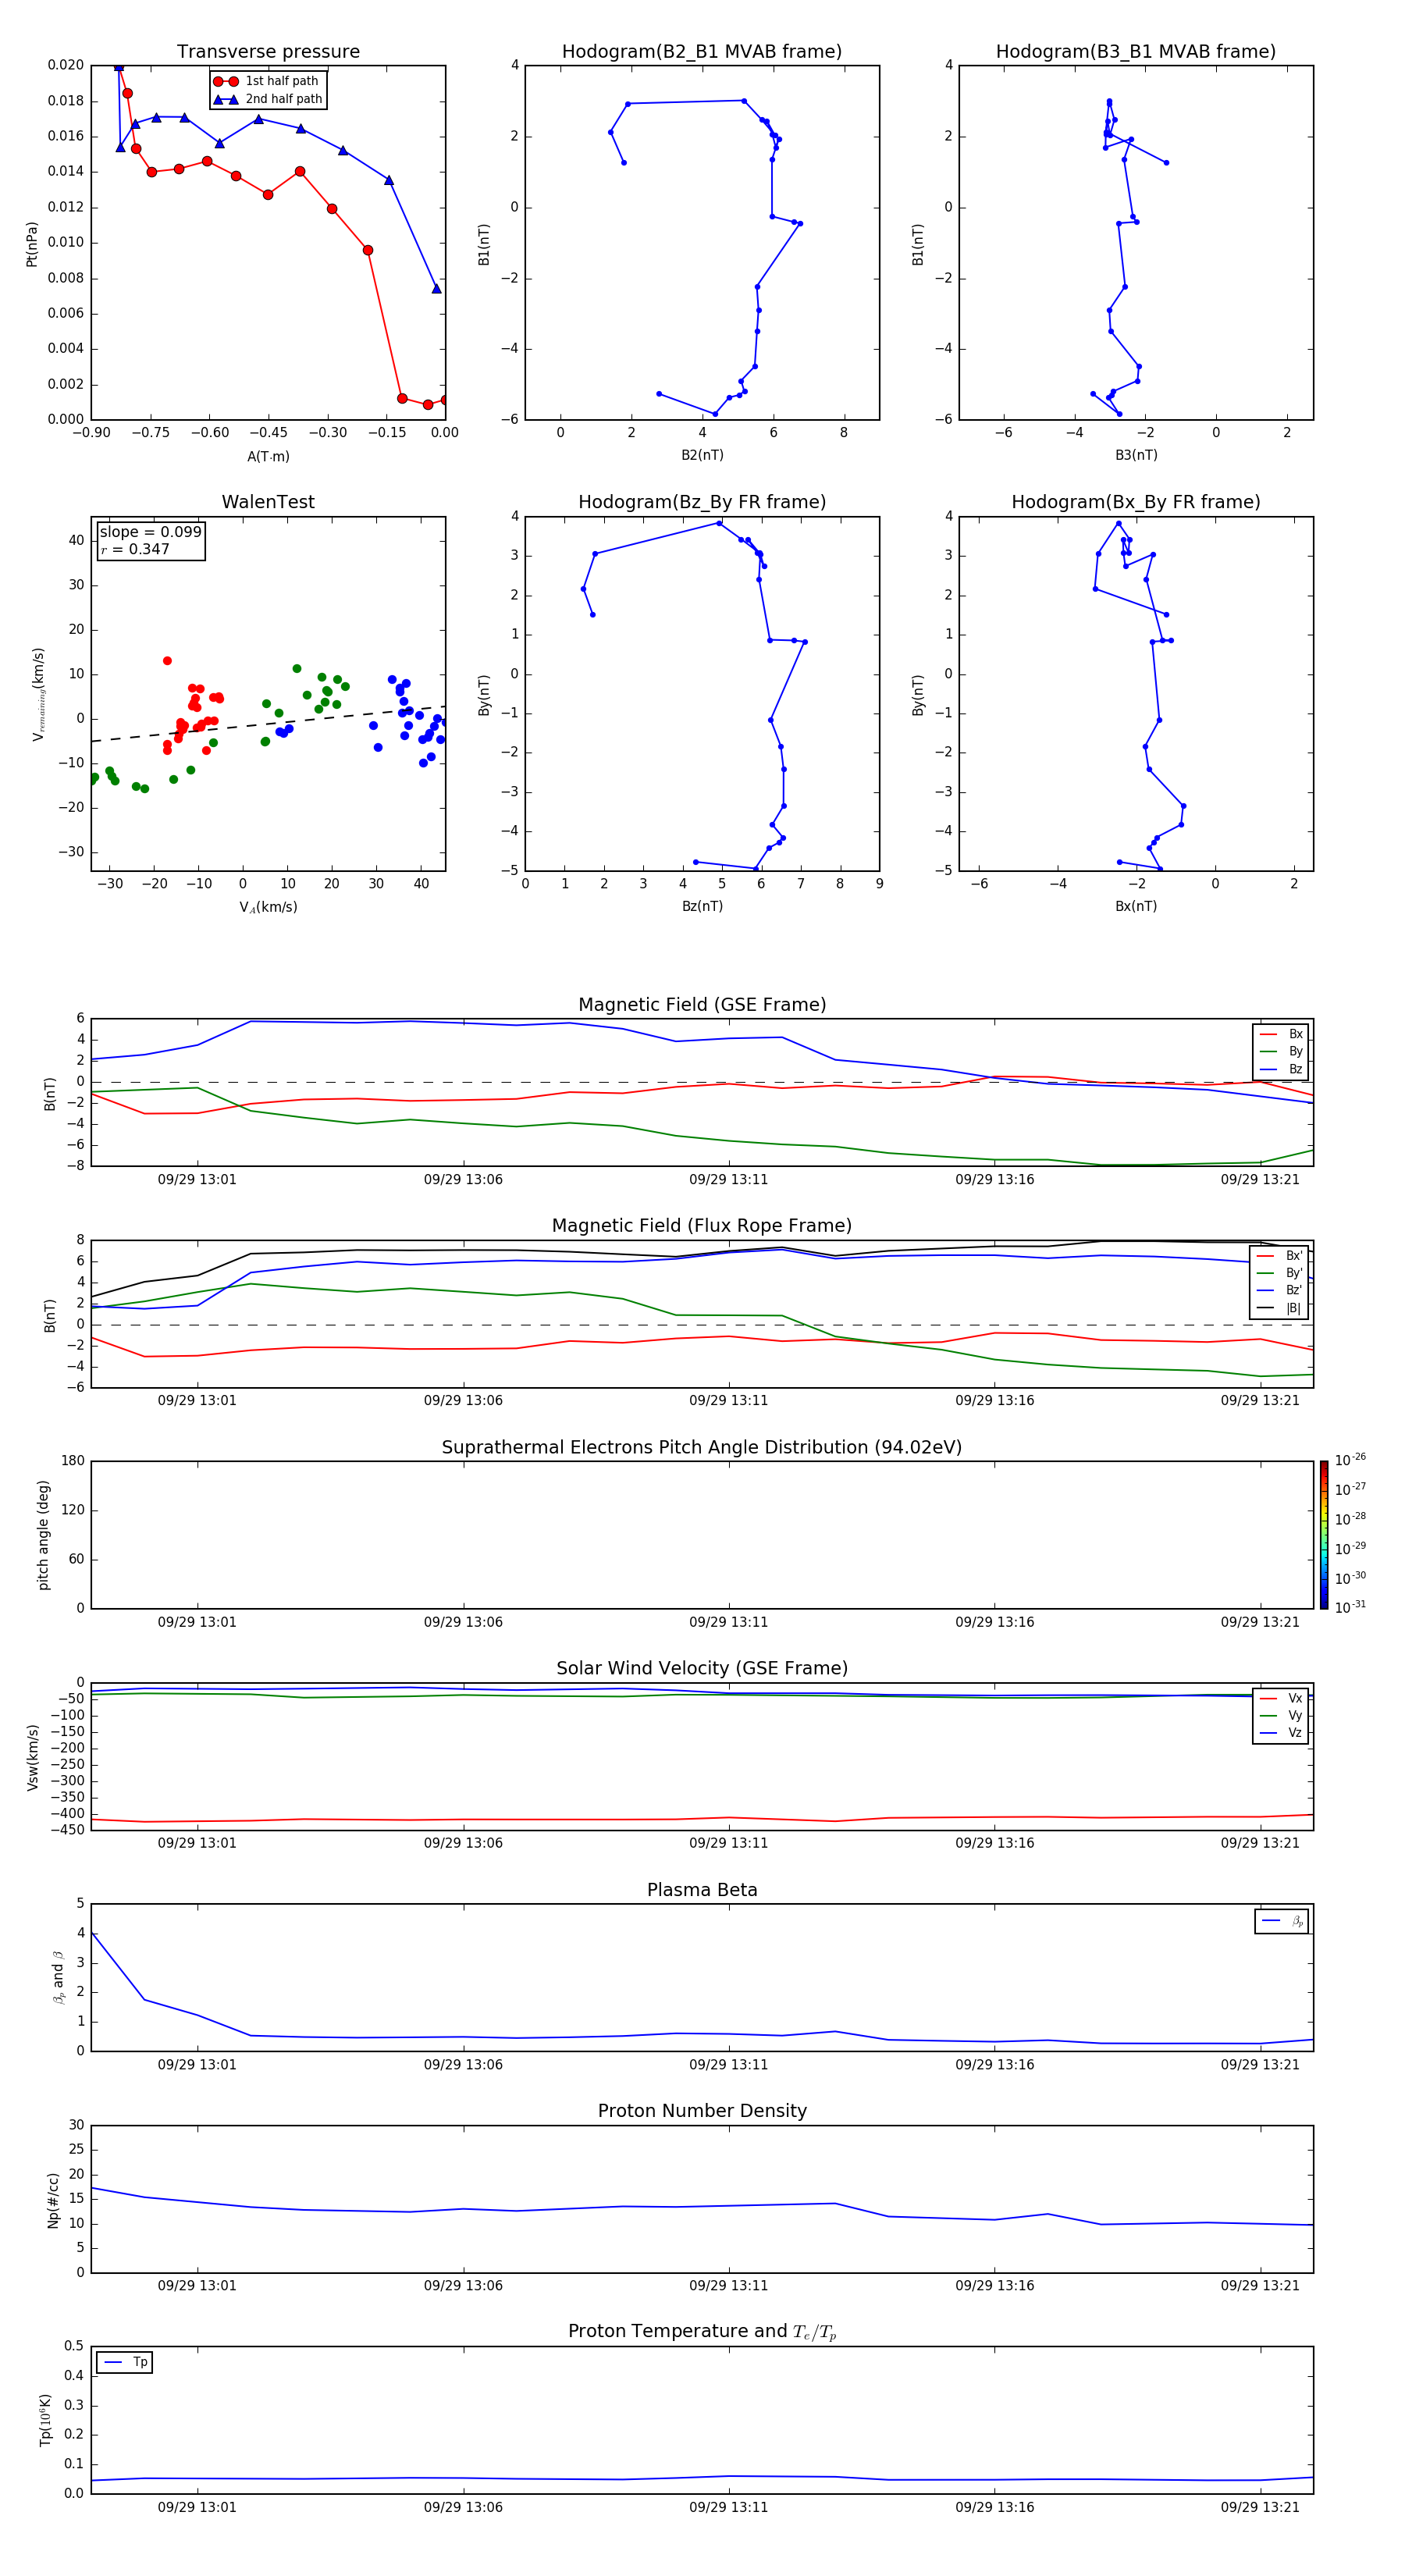The height and width of the screenshot is (2576, 1405).
Task: Select "Bz'" in the Flux Rope Frame legend
Action: [1280, 1291]
